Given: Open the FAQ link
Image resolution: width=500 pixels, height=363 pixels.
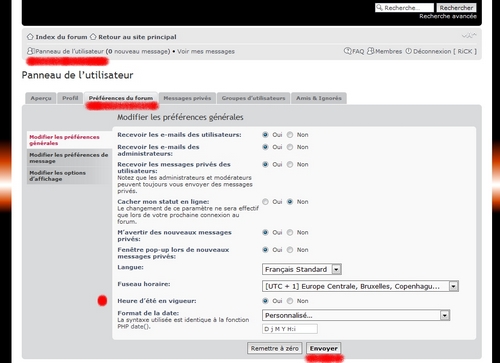Looking at the screenshot, I should [x=358, y=51].
